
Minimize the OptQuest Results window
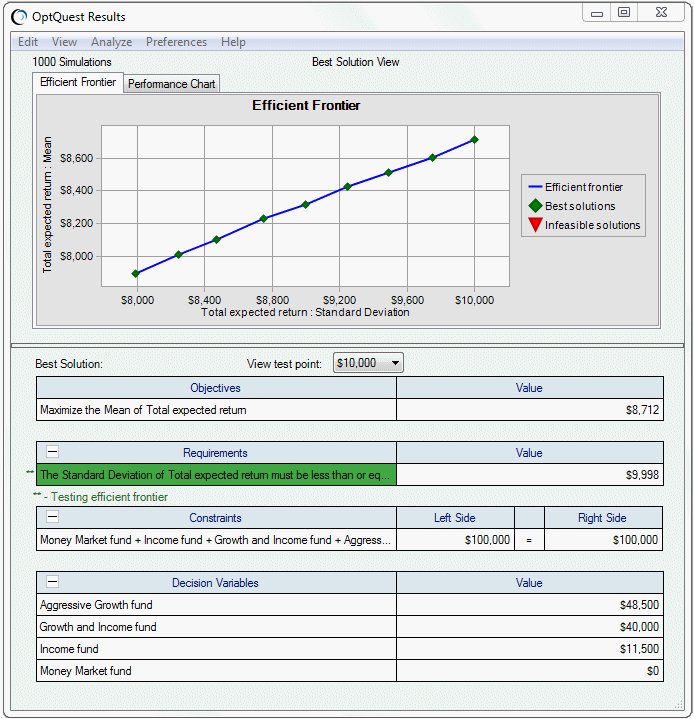point(597,13)
